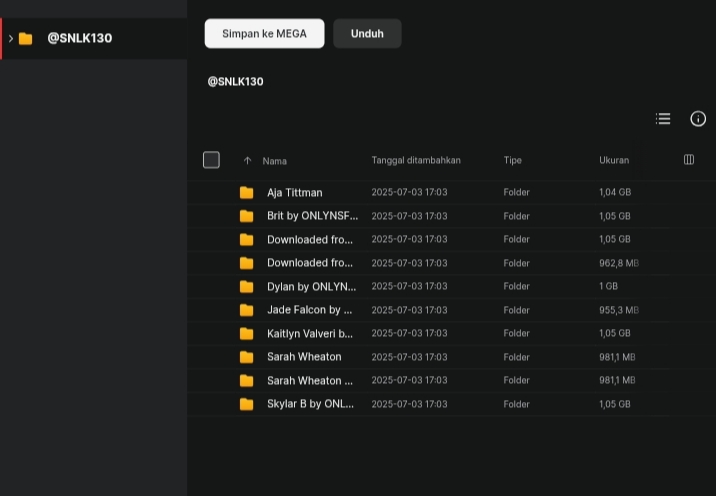Click the Folder type cell of Kaitlyn Valveri row
716x496 pixels.
pos(516,333)
